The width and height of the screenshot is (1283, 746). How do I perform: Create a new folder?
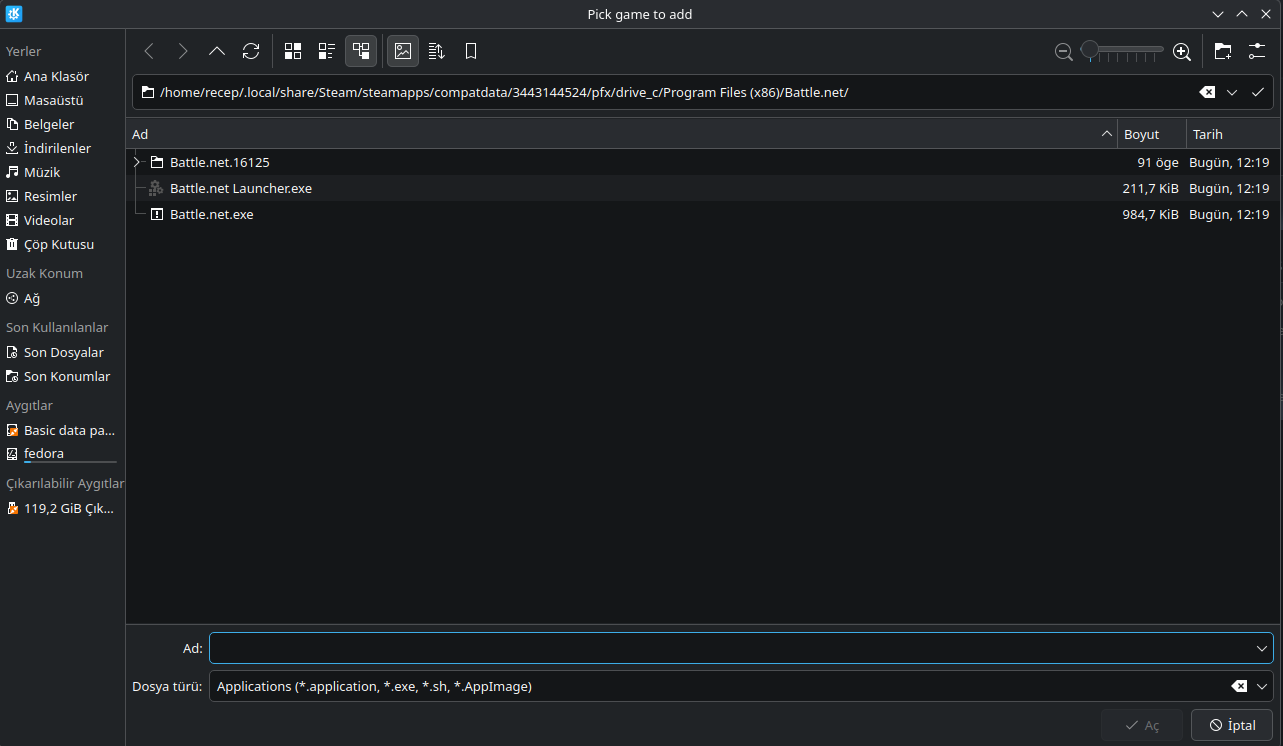coord(1223,51)
